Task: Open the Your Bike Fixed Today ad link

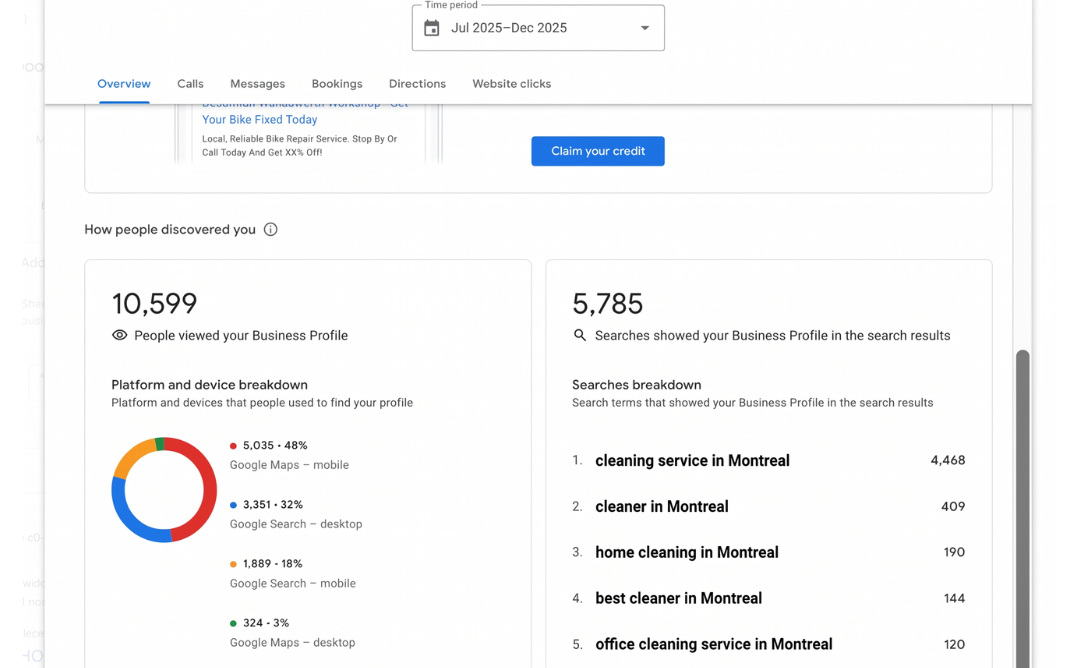Action: [x=260, y=119]
